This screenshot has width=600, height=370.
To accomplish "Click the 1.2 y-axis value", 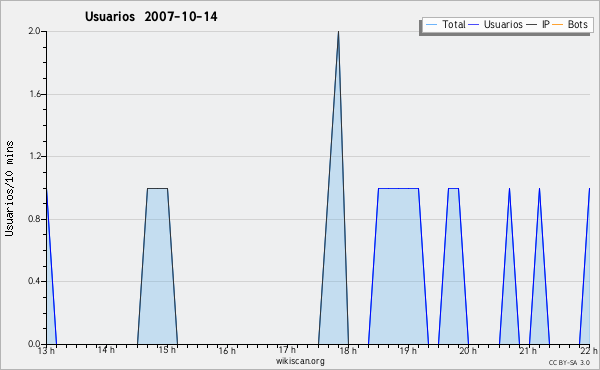I will click(x=34, y=156).
